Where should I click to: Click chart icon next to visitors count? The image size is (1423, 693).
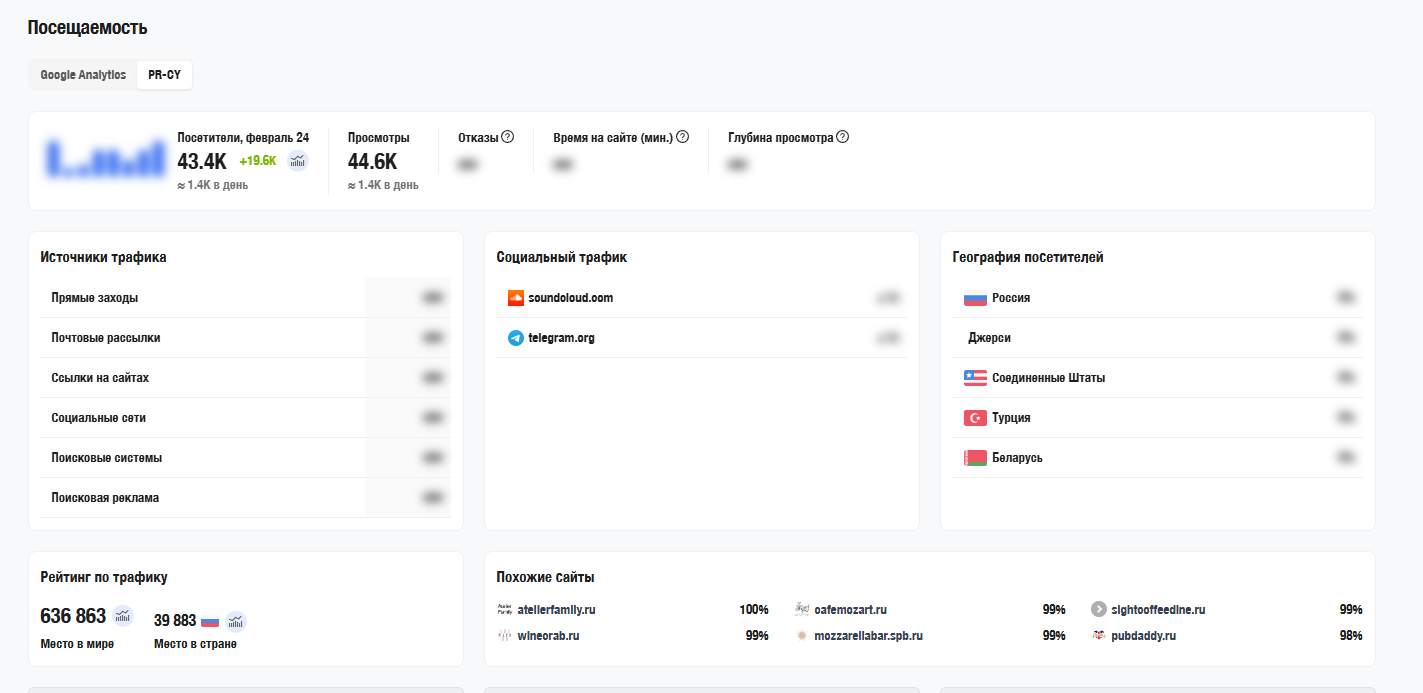coord(298,161)
